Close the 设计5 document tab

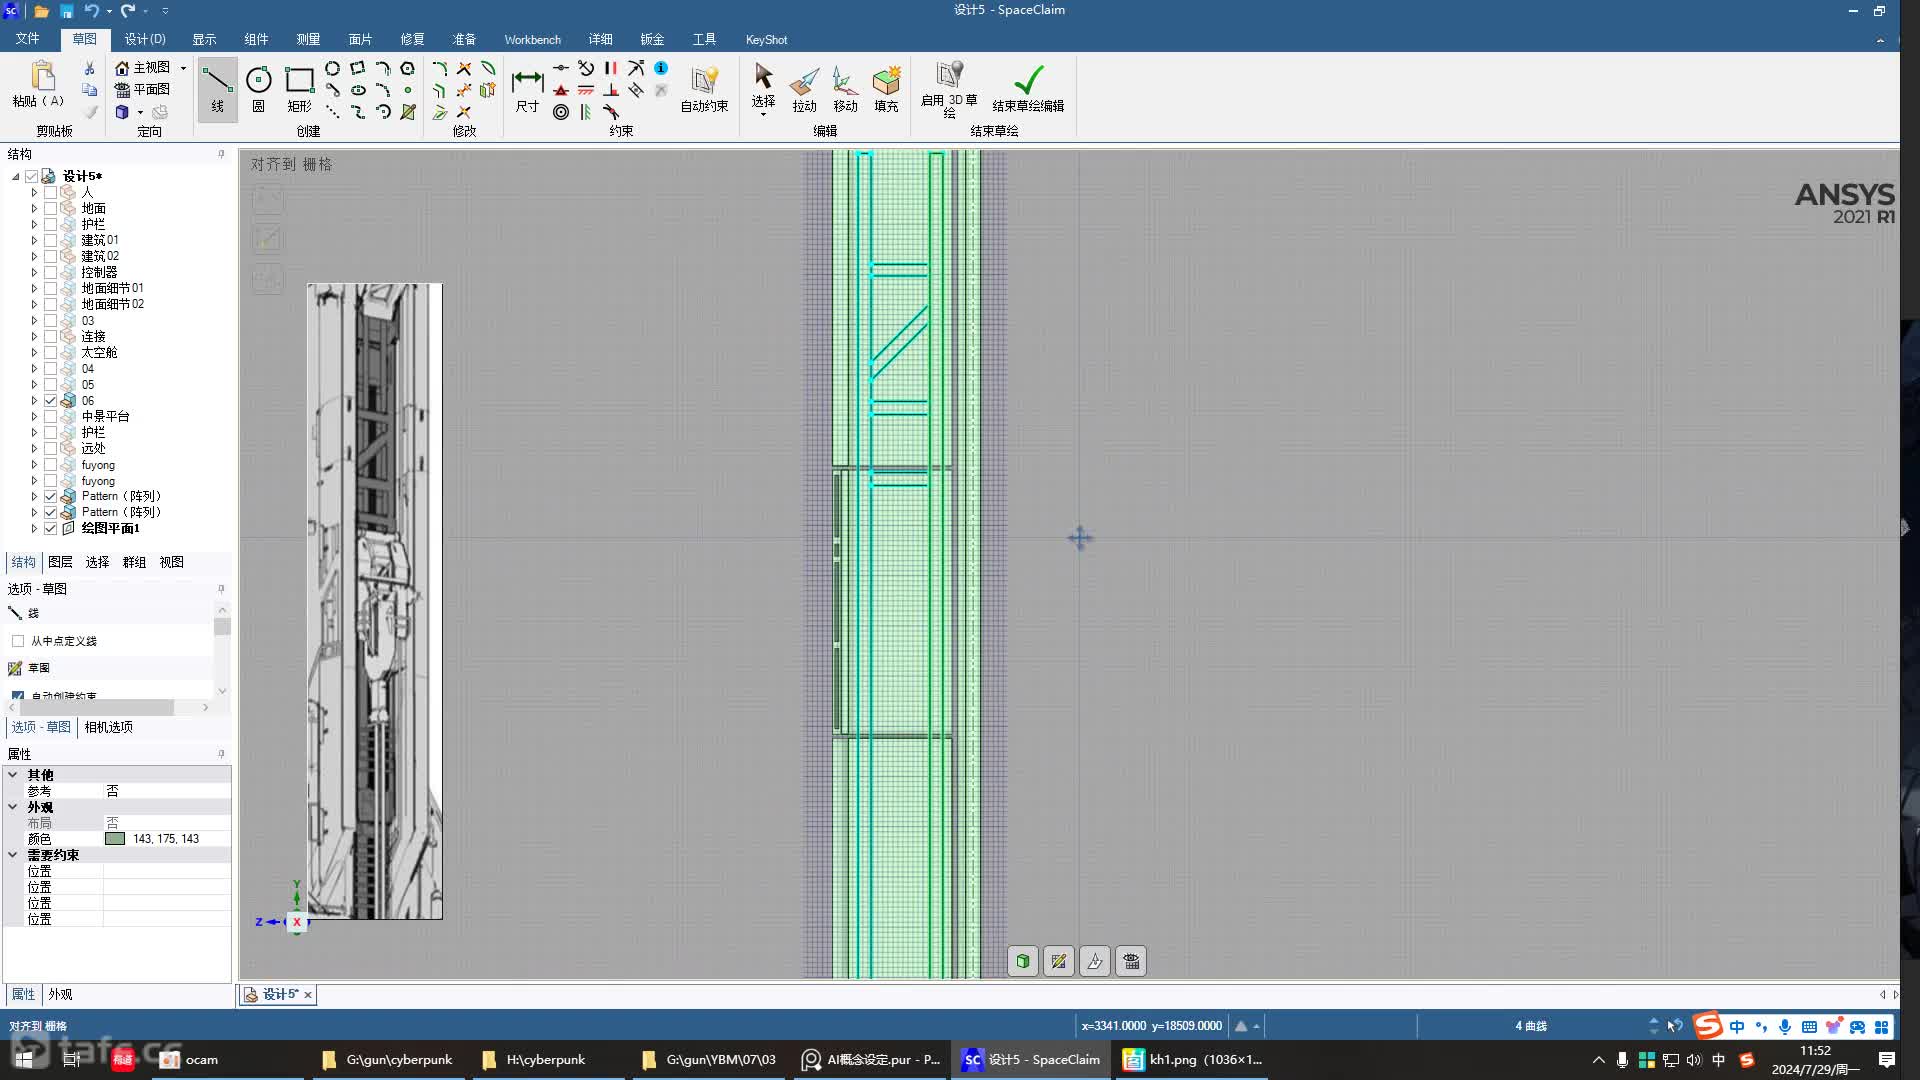click(308, 995)
